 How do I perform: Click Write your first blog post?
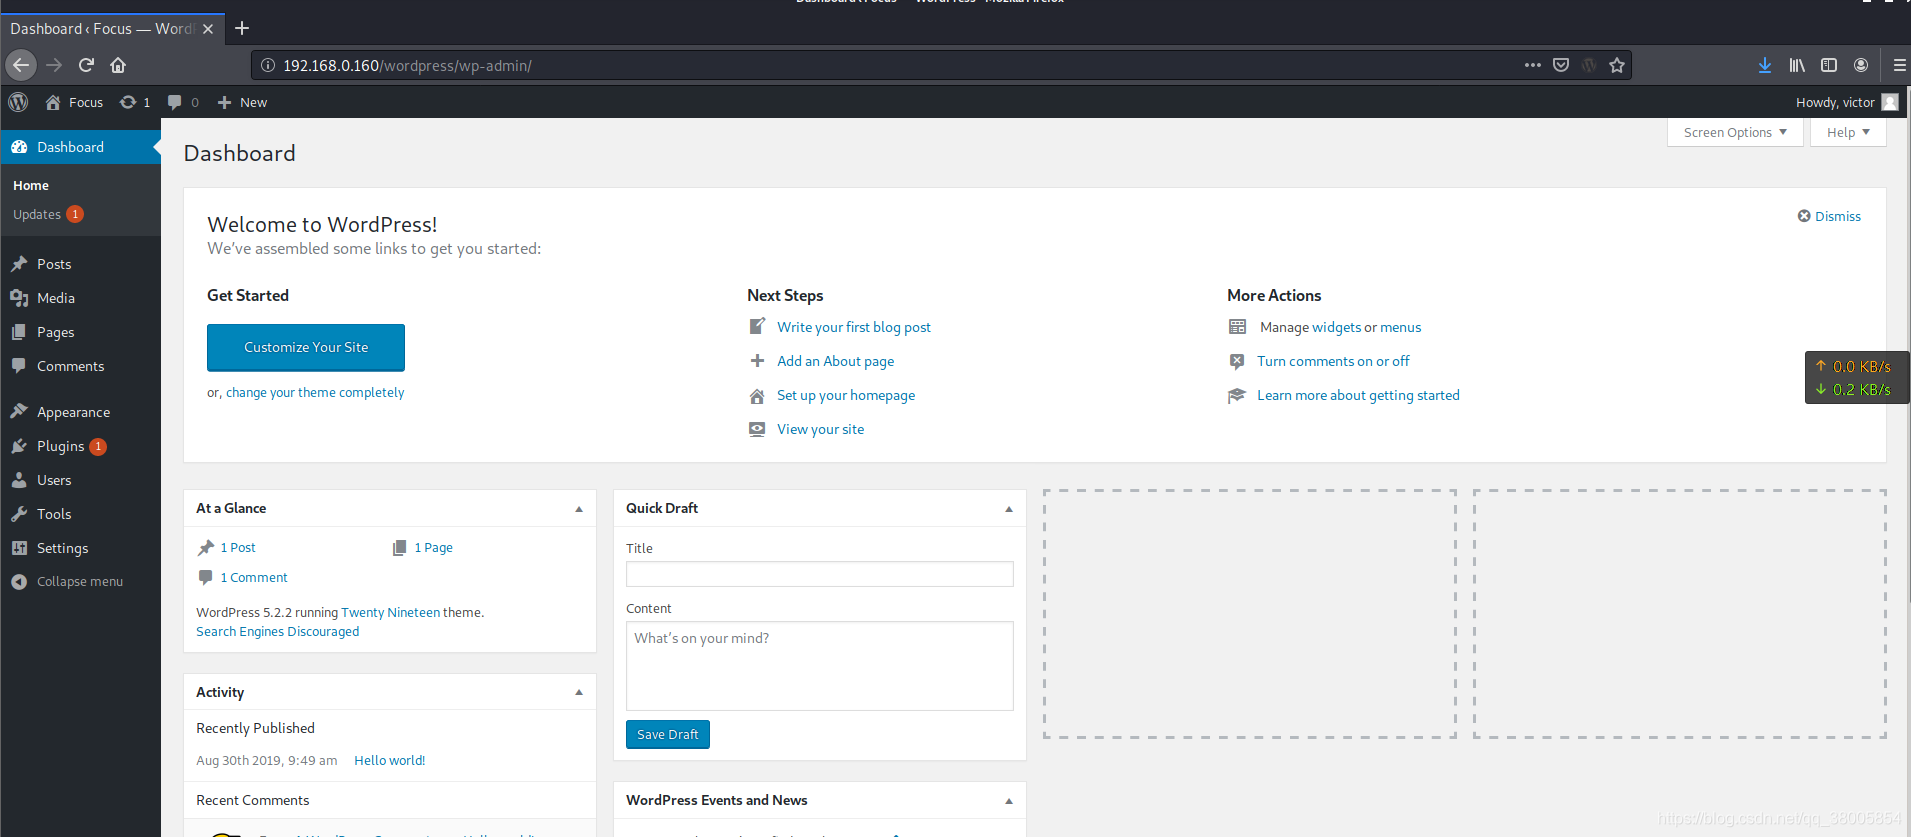[x=854, y=327]
